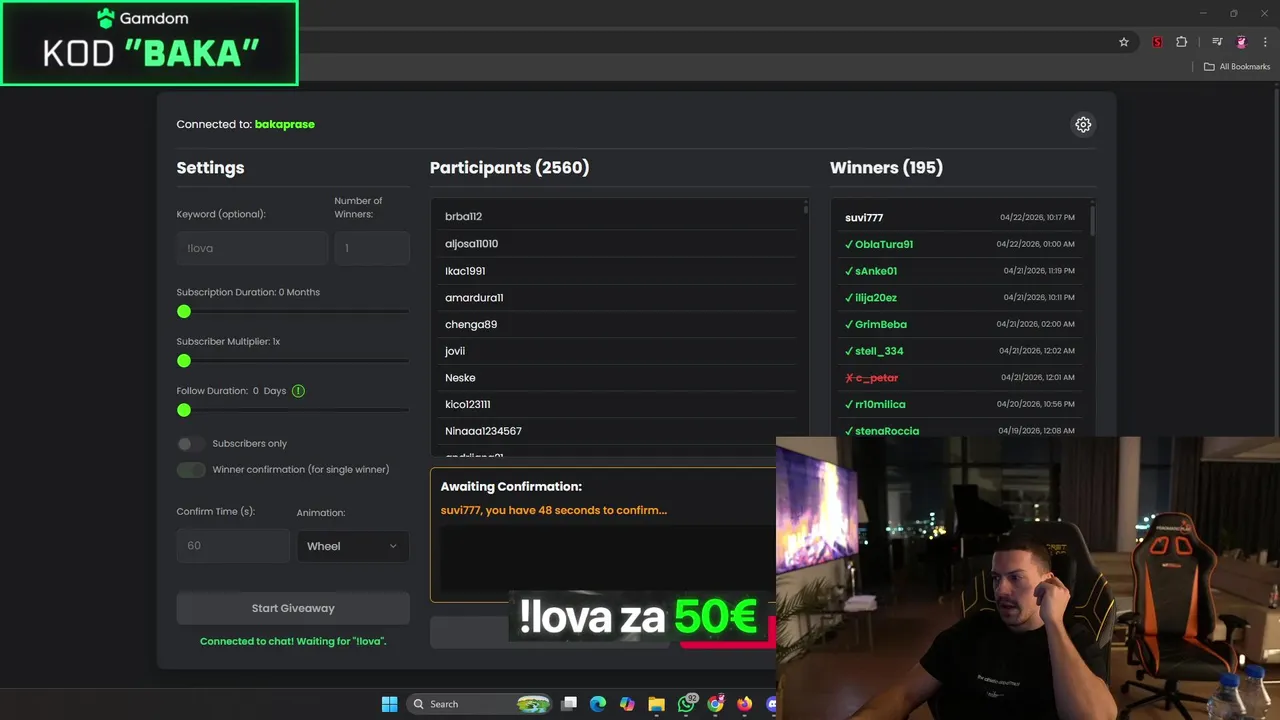Click the Confirm Time seconds field

tap(233, 546)
